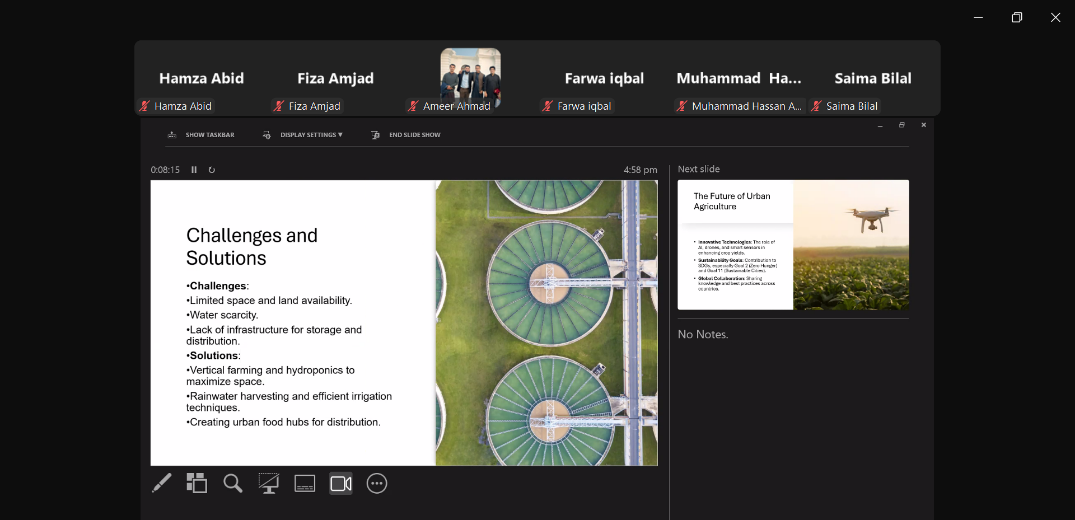Open more slide show options ellipsis
The height and width of the screenshot is (520, 1075).
click(x=377, y=484)
